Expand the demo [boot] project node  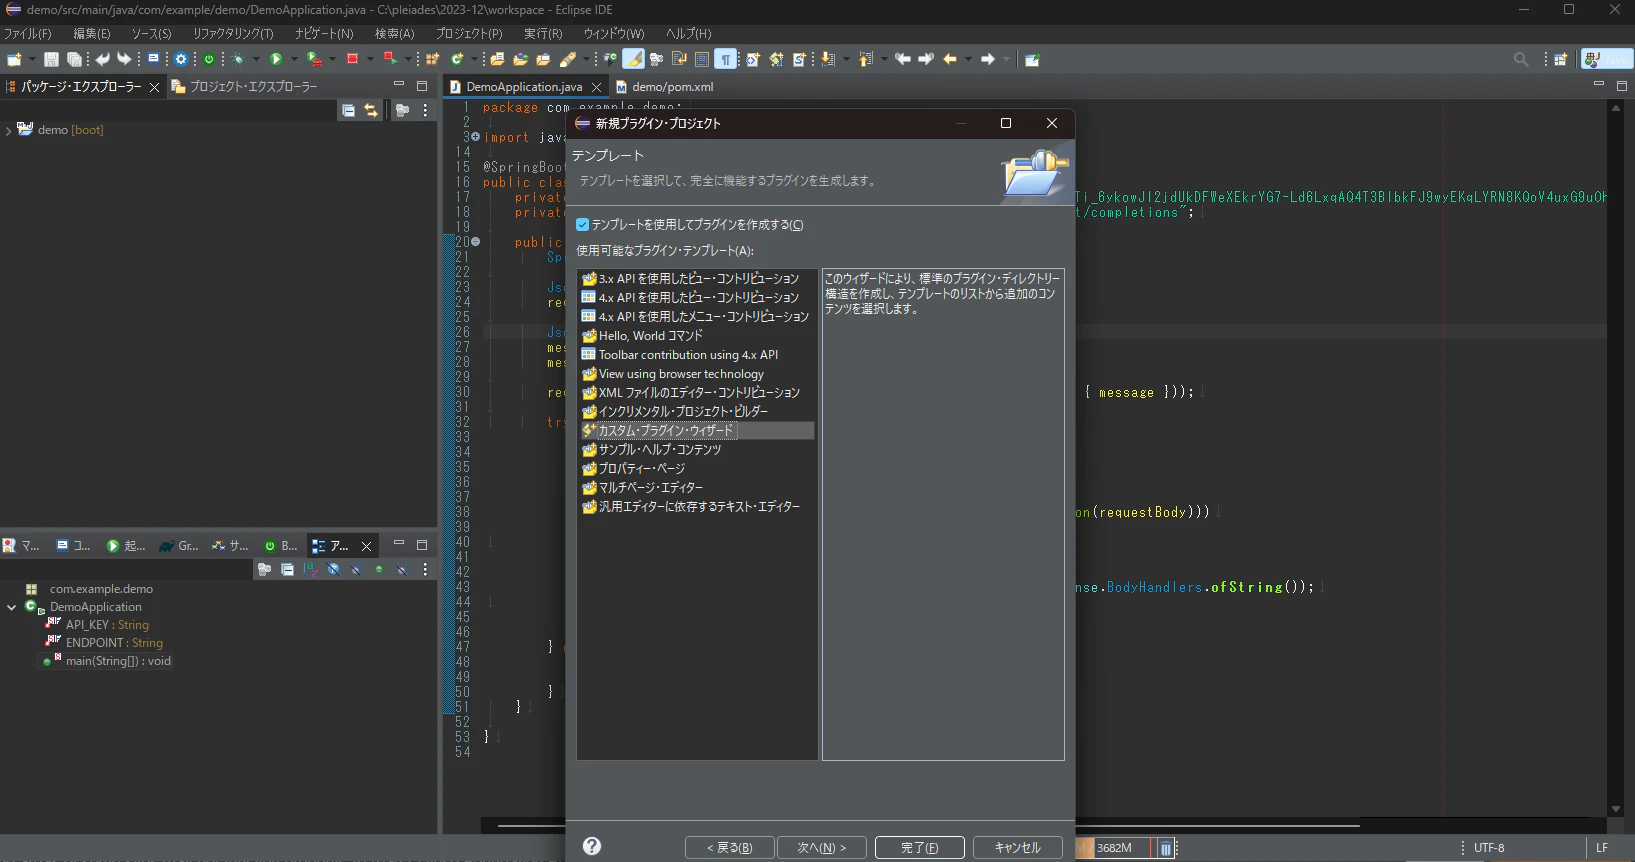click(9, 130)
